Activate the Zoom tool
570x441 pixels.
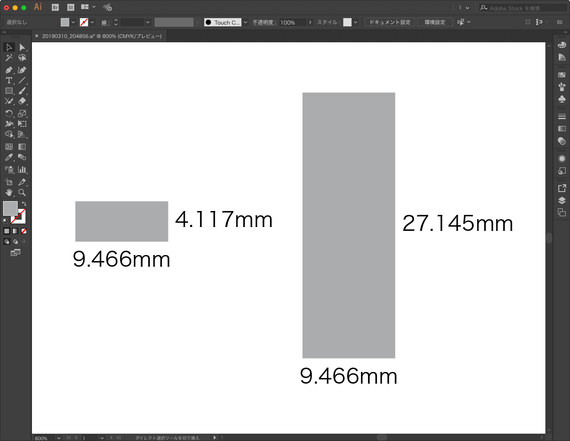point(22,193)
